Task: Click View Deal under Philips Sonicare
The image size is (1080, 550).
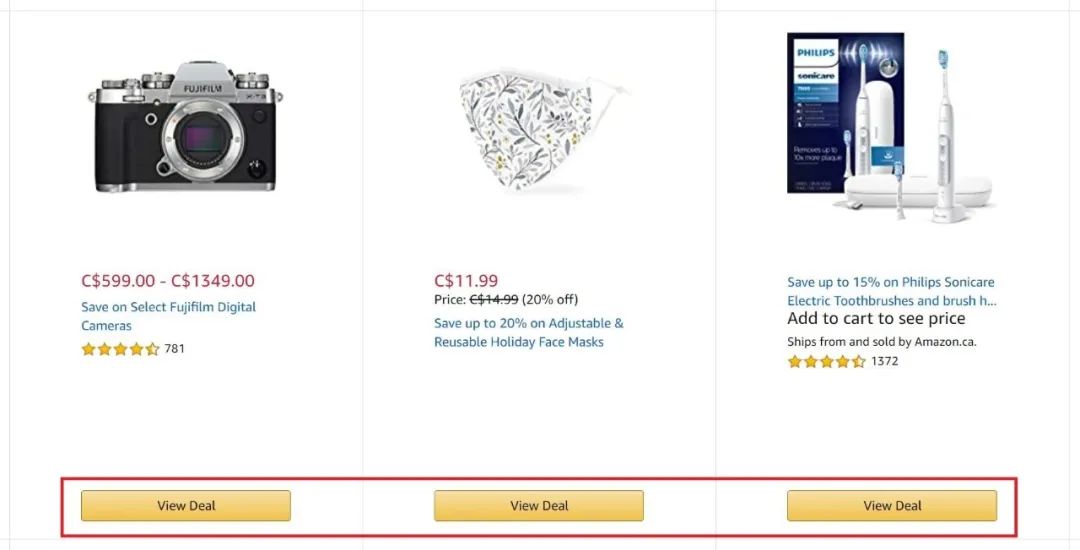Action: pyautogui.click(x=892, y=506)
